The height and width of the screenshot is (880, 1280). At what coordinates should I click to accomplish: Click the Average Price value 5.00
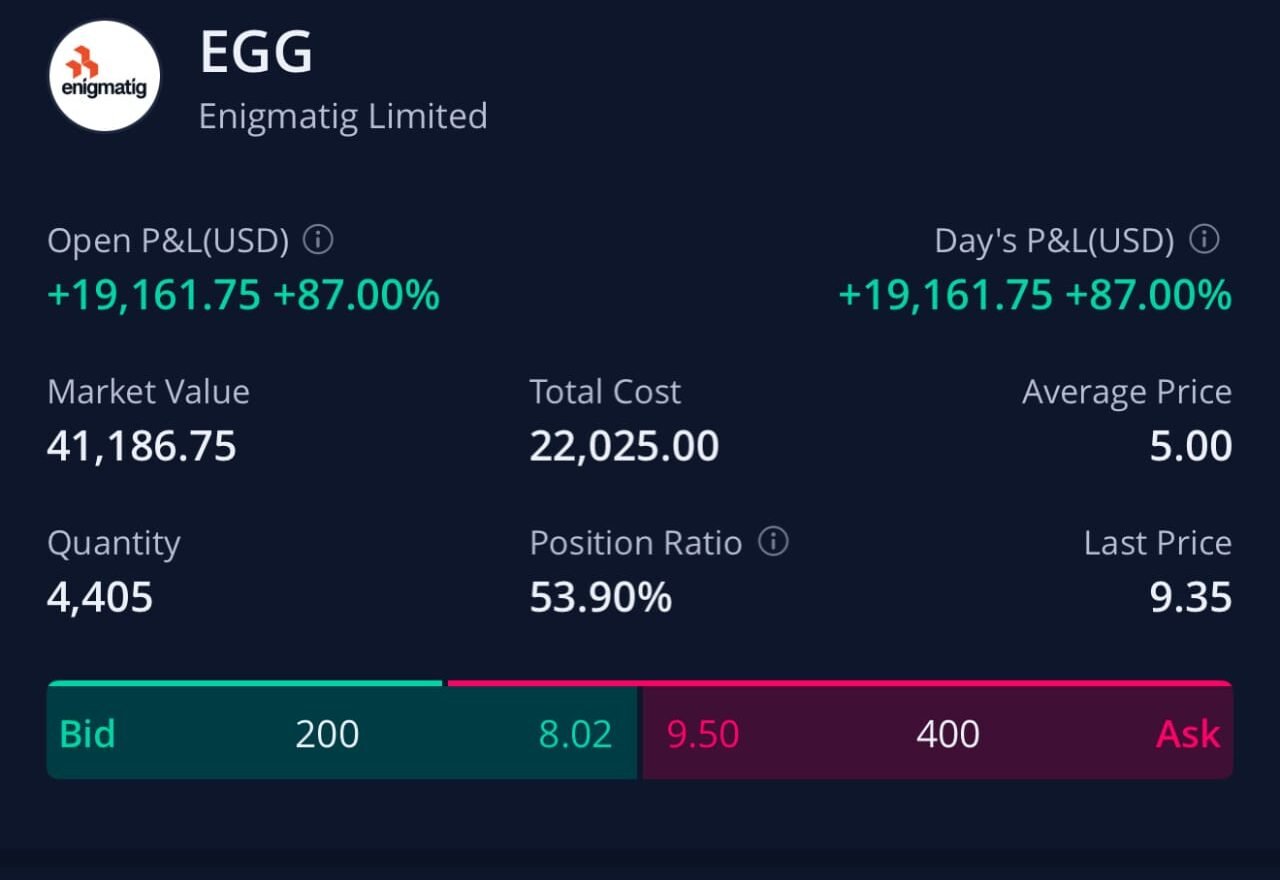point(1190,446)
